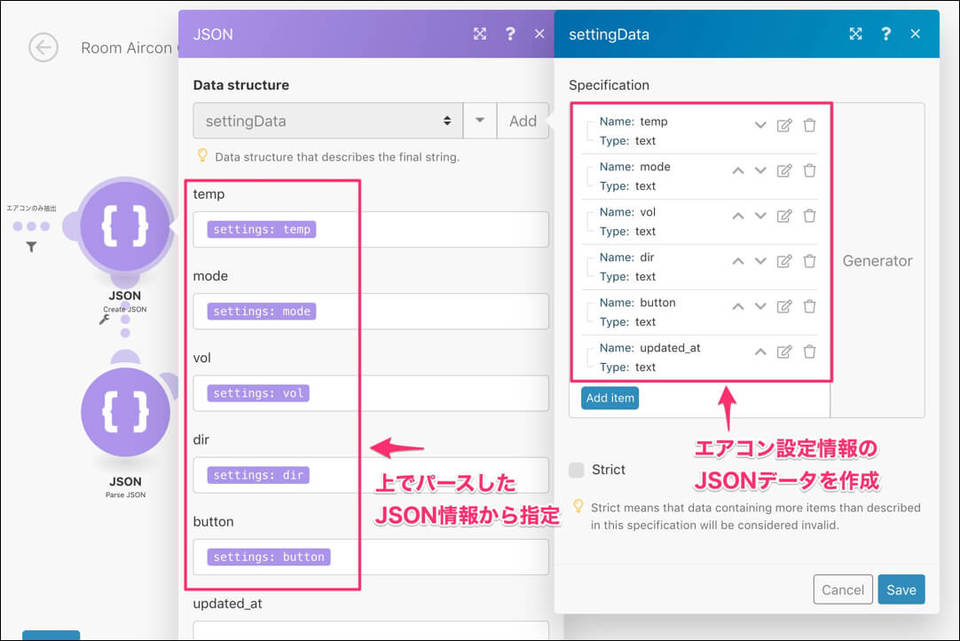Edit the button item with pencil icon
The image size is (960, 641).
pyautogui.click(x=784, y=306)
